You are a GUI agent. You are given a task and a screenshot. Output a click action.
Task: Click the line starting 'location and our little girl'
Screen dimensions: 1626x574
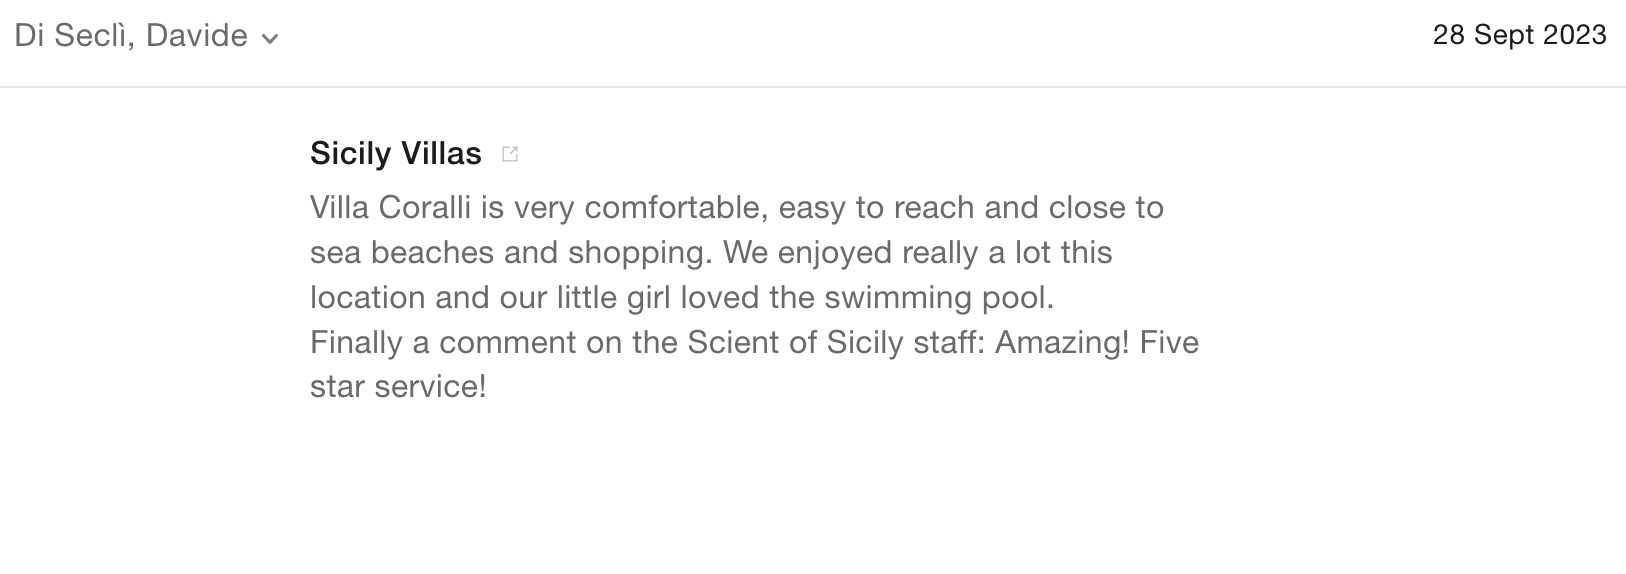[682, 297]
